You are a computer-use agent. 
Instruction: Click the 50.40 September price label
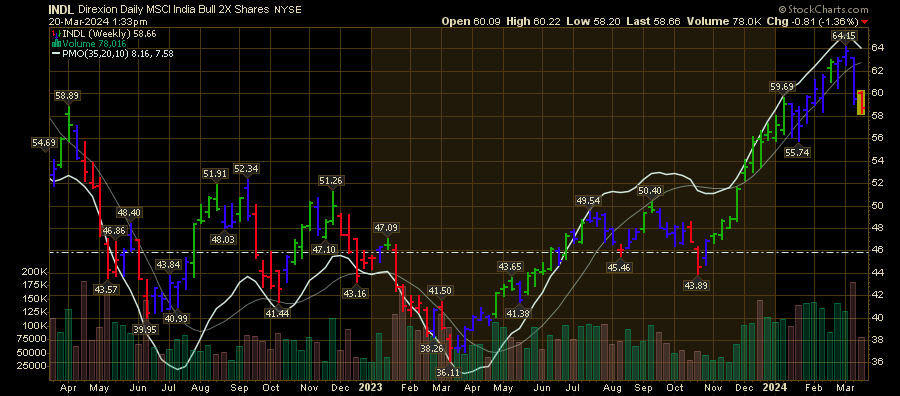pos(650,191)
